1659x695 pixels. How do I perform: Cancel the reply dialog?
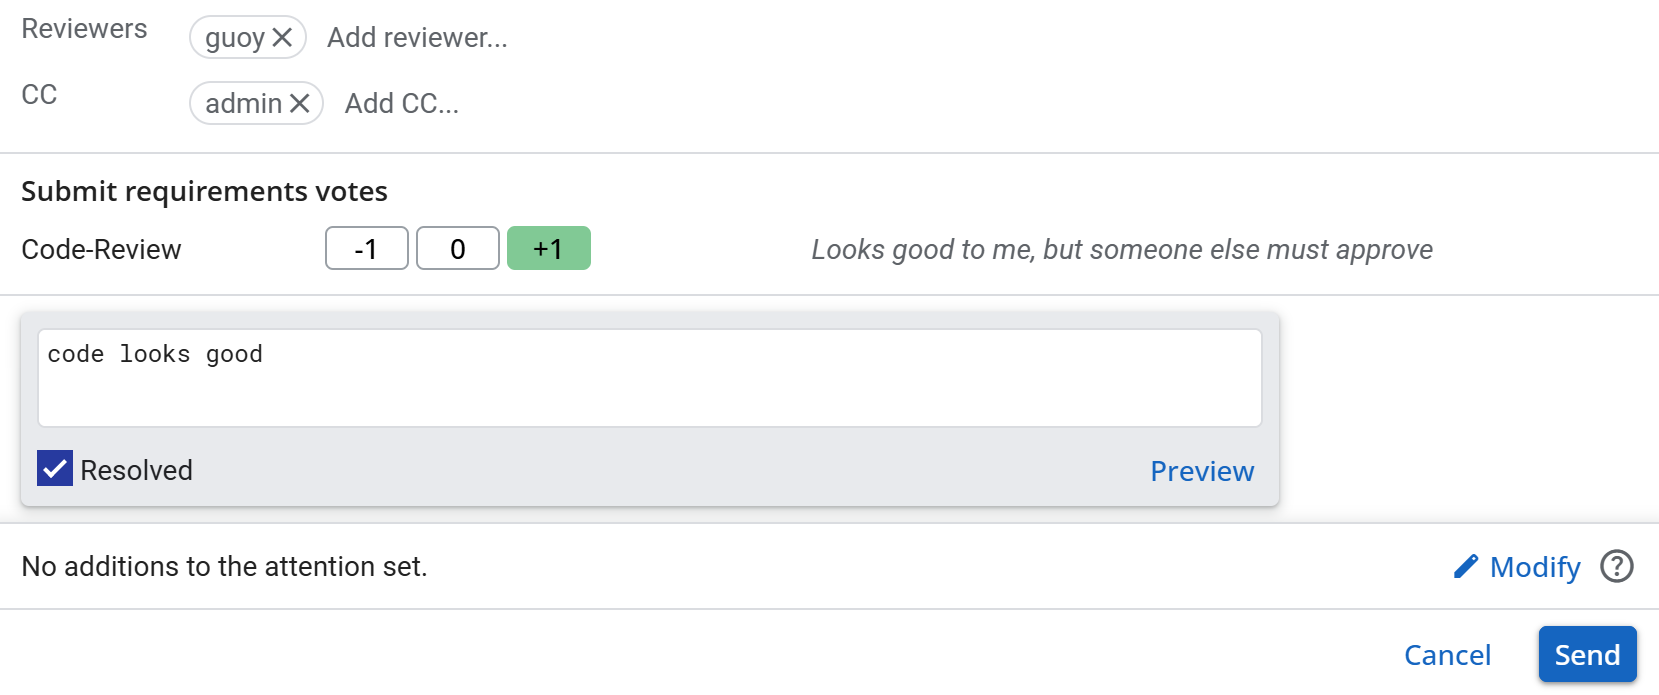(1446, 655)
